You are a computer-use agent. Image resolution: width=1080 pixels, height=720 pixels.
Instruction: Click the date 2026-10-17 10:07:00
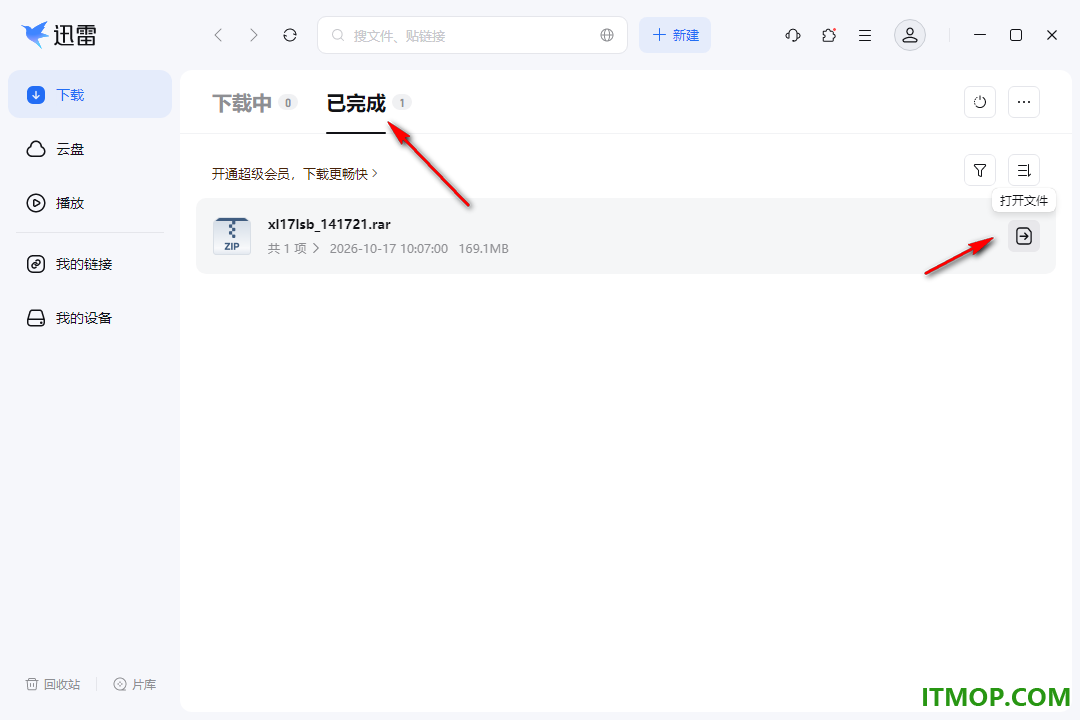coord(388,249)
